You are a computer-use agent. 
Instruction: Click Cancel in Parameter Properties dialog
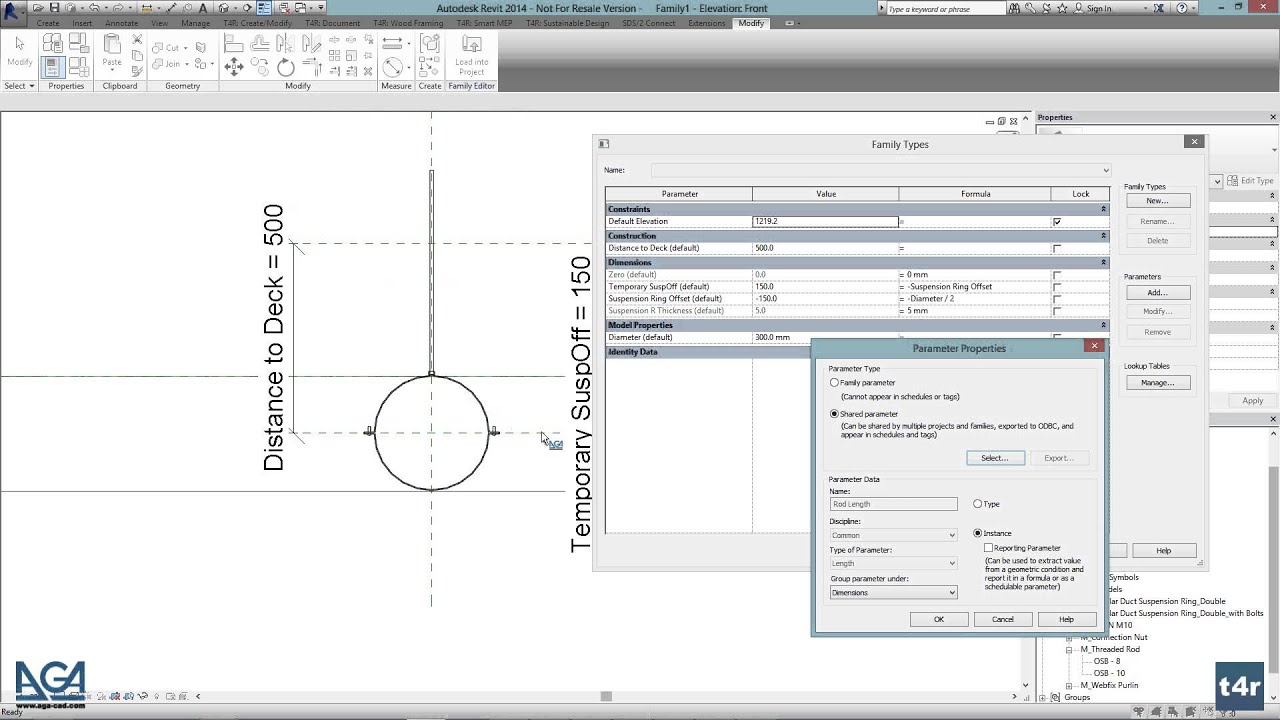tap(1002, 619)
